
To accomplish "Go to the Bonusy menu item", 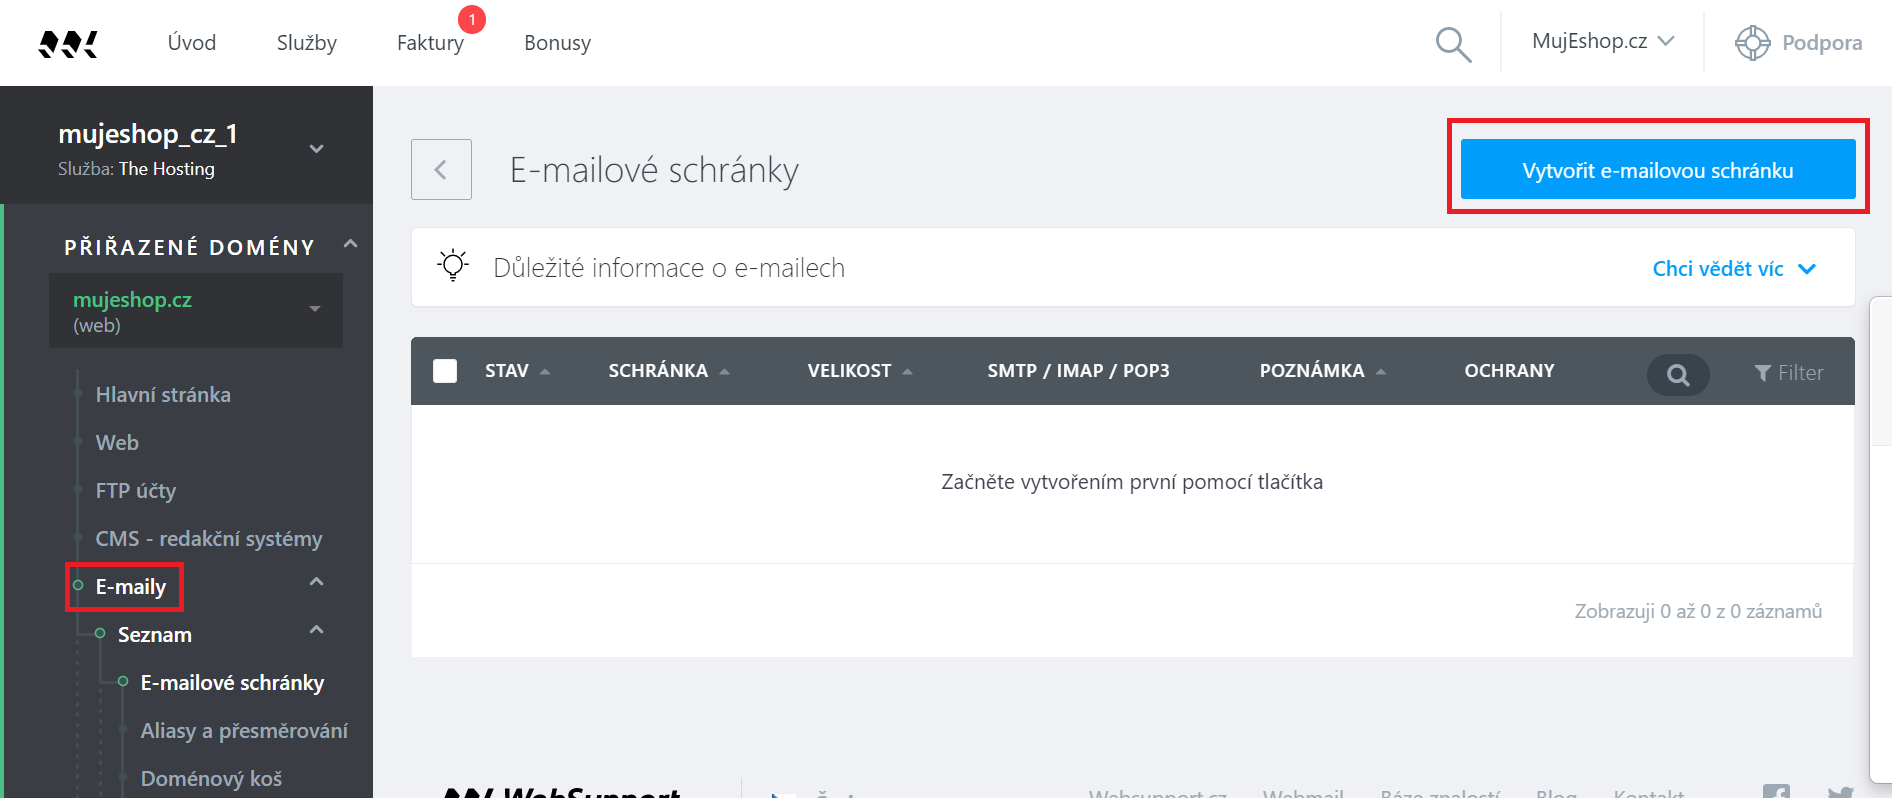I will coord(557,43).
